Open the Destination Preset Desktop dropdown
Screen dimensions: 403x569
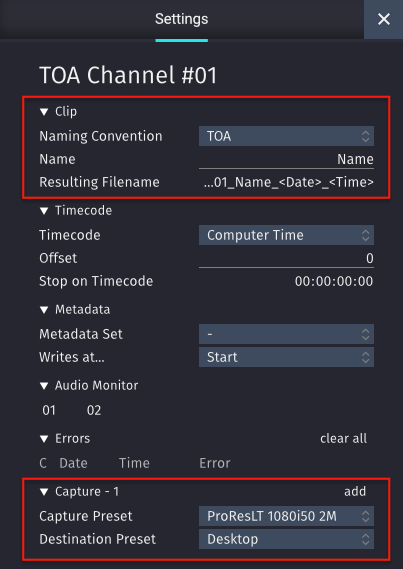tap(286, 539)
